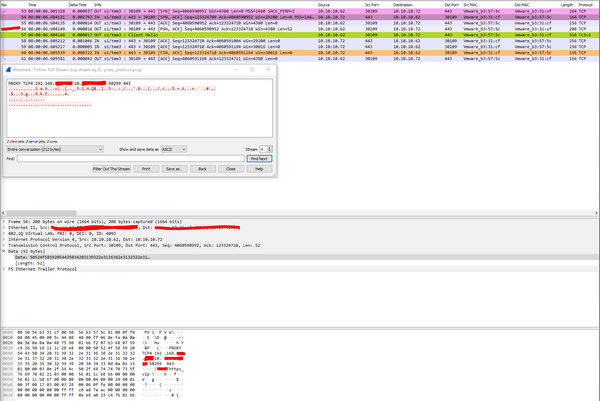Screen dimensions: 600x401
Task: Click the Save as… button
Action: 174,169
